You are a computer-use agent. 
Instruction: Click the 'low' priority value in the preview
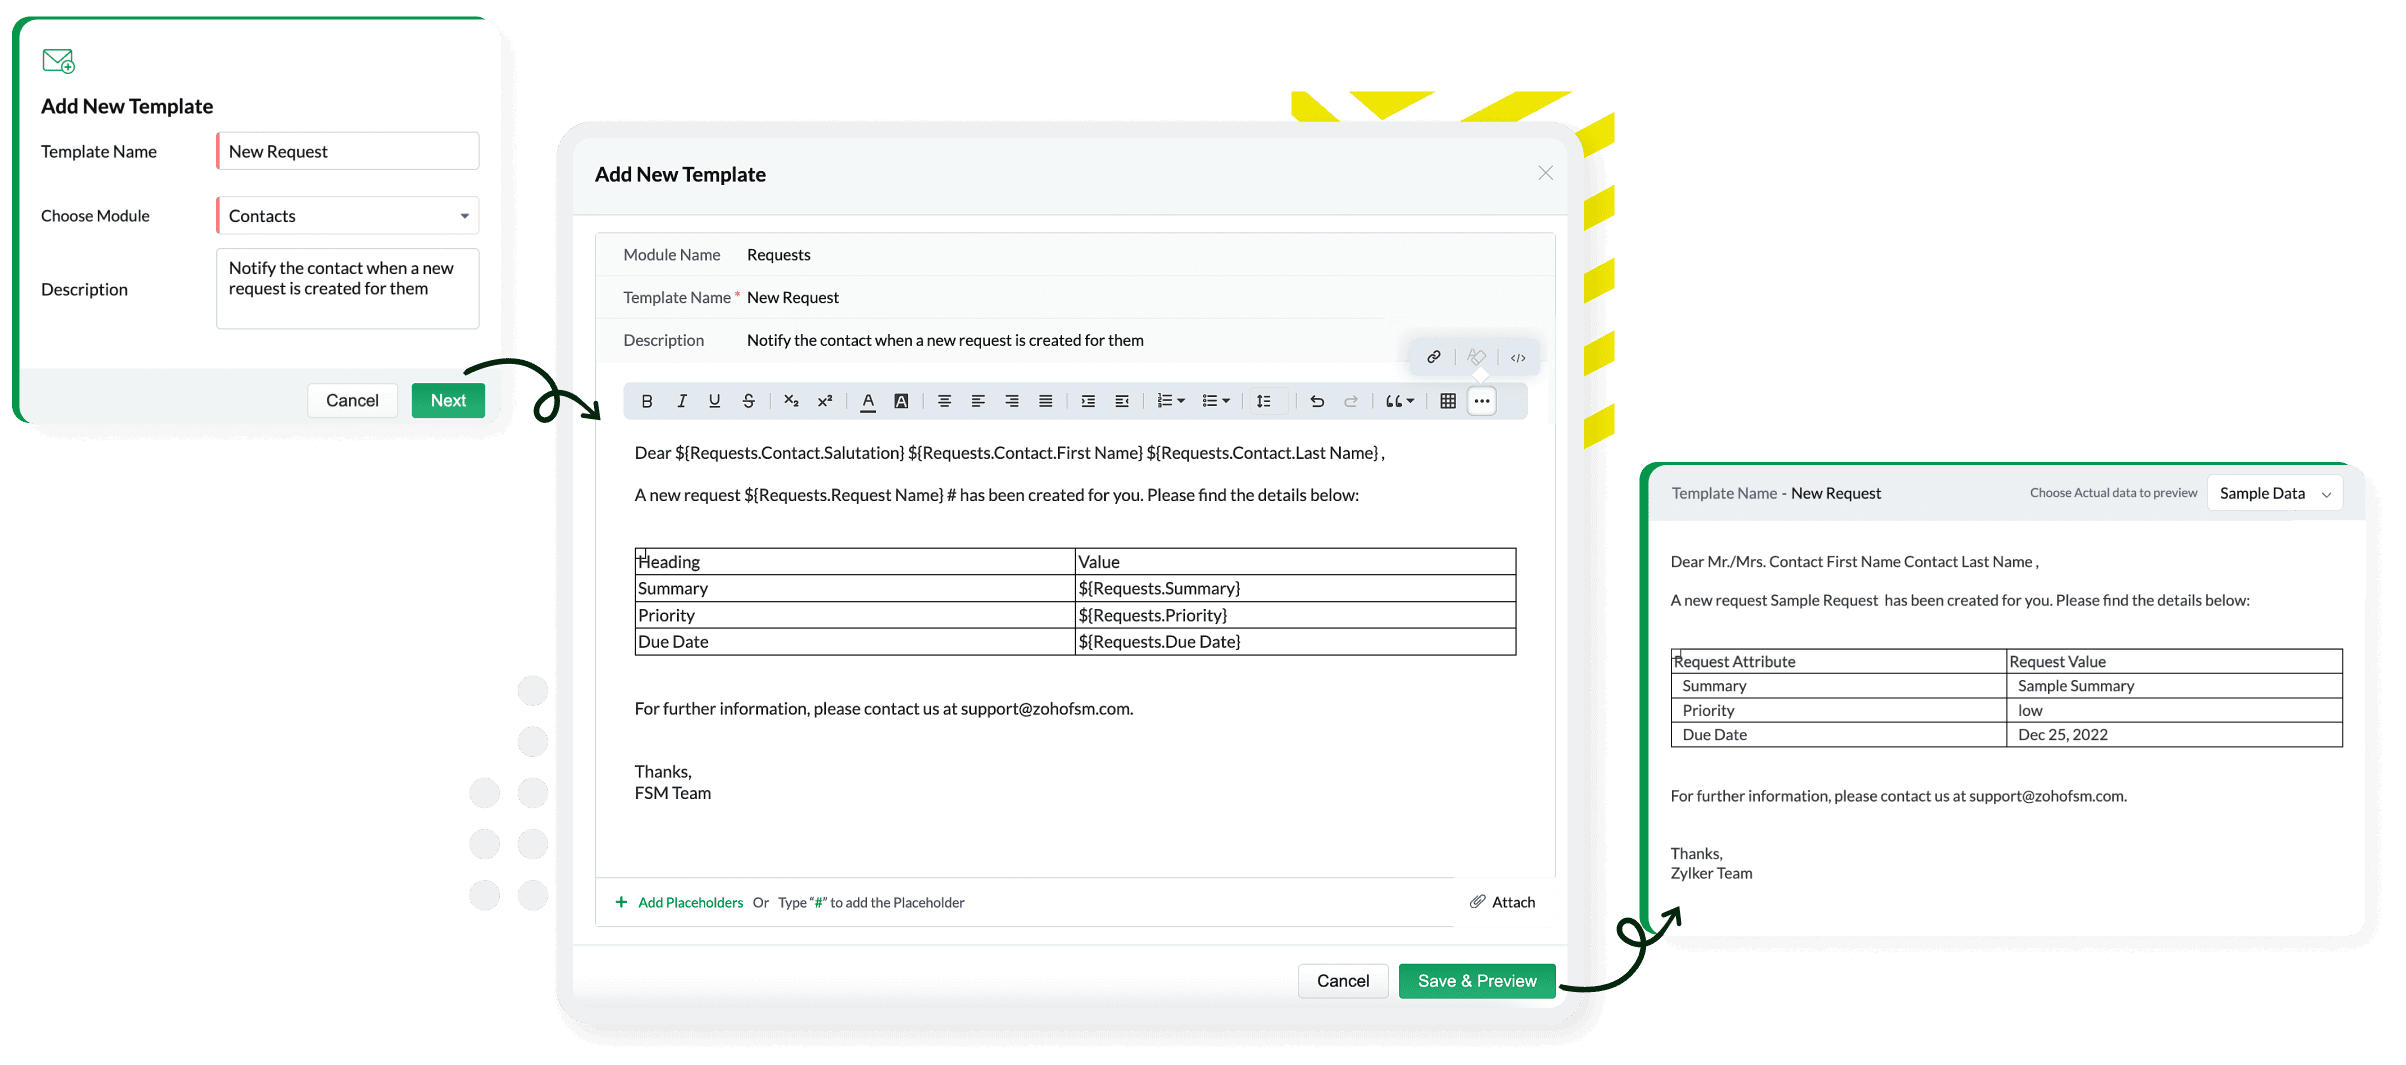click(2174, 710)
